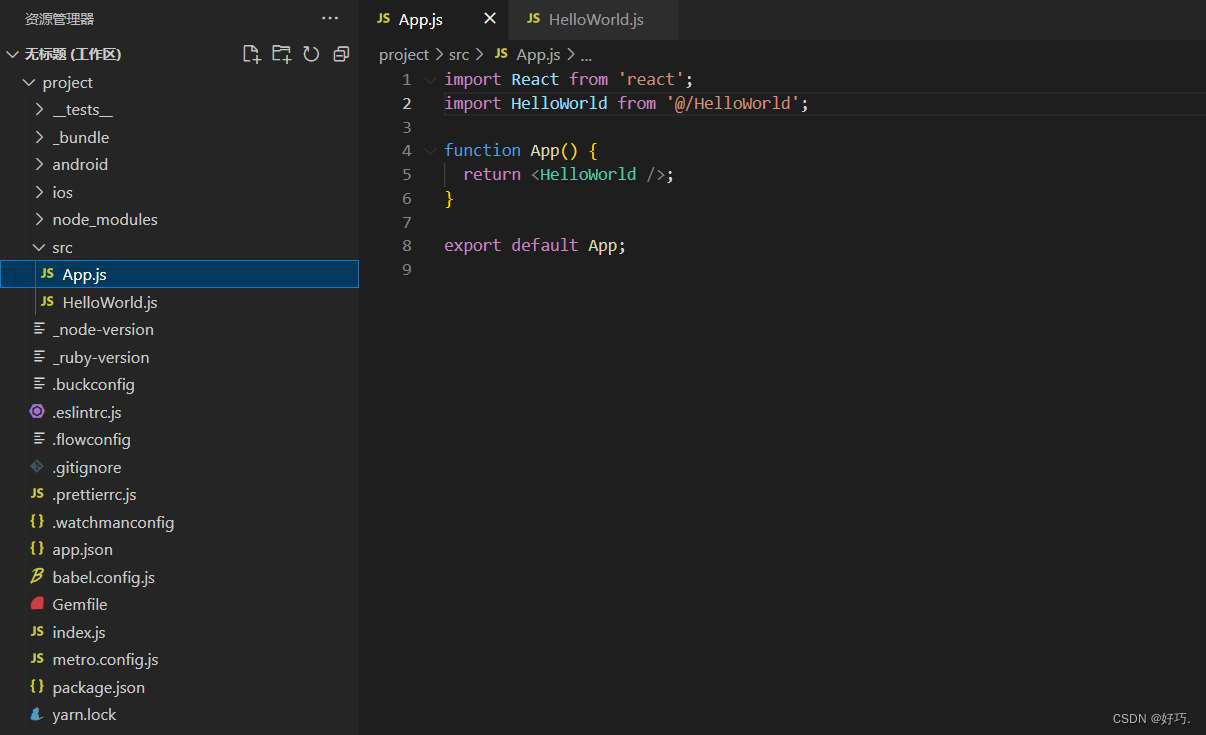Close the App.js tab
The height and width of the screenshot is (735, 1206).
[487, 18]
